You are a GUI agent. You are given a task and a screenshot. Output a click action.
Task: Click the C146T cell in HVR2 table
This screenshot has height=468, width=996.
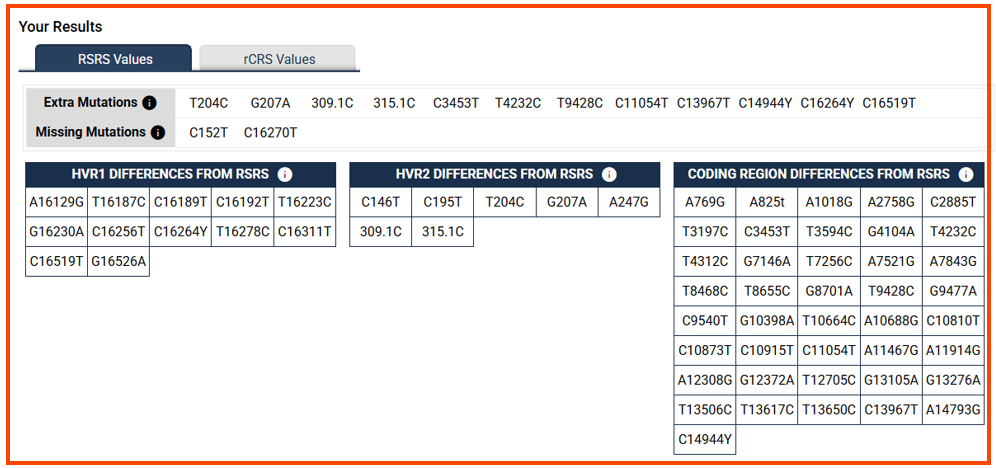point(380,202)
